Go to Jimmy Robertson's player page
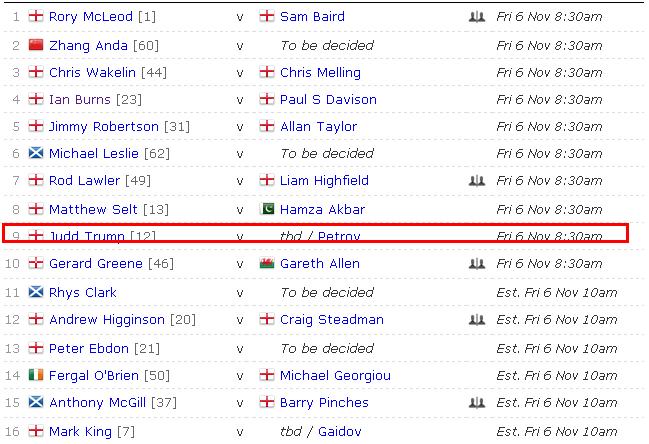 [104, 127]
